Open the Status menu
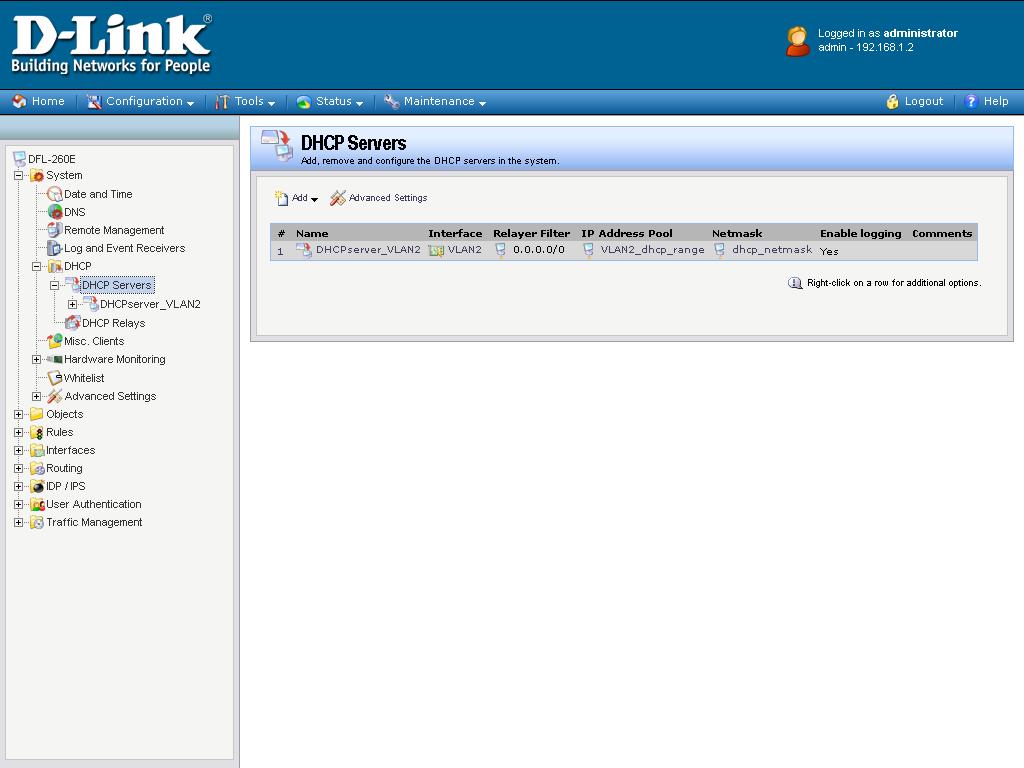Screen dimensions: 1024x768 330,101
